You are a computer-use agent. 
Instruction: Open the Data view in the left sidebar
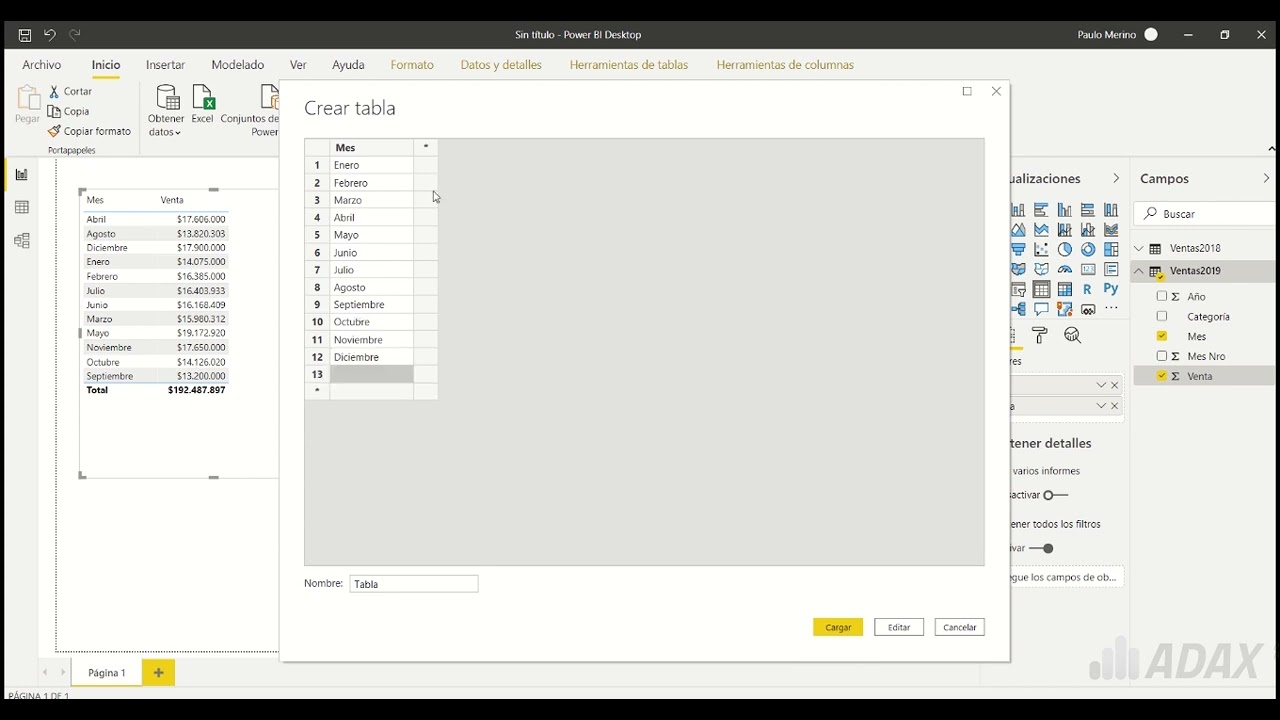click(x=21, y=208)
